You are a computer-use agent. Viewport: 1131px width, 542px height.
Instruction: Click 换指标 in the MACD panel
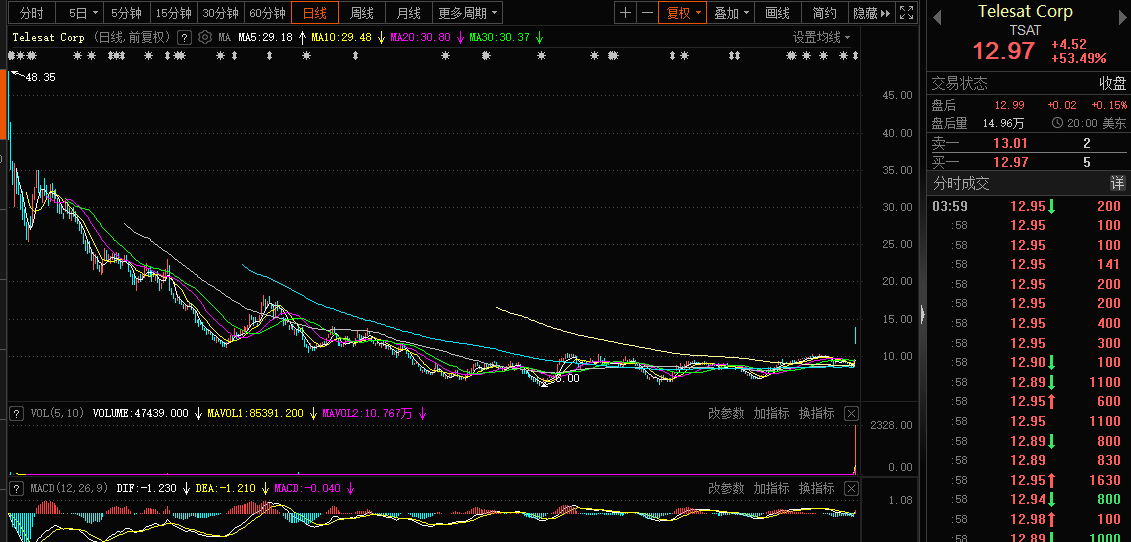[x=817, y=489]
